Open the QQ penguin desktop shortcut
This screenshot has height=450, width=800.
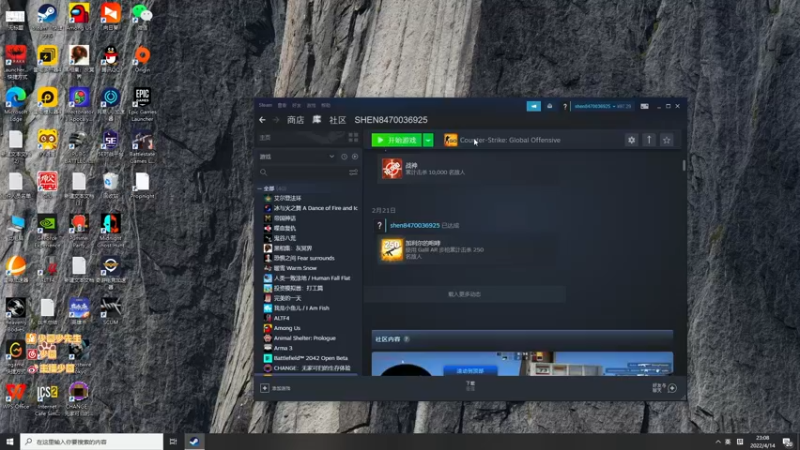coord(110,58)
